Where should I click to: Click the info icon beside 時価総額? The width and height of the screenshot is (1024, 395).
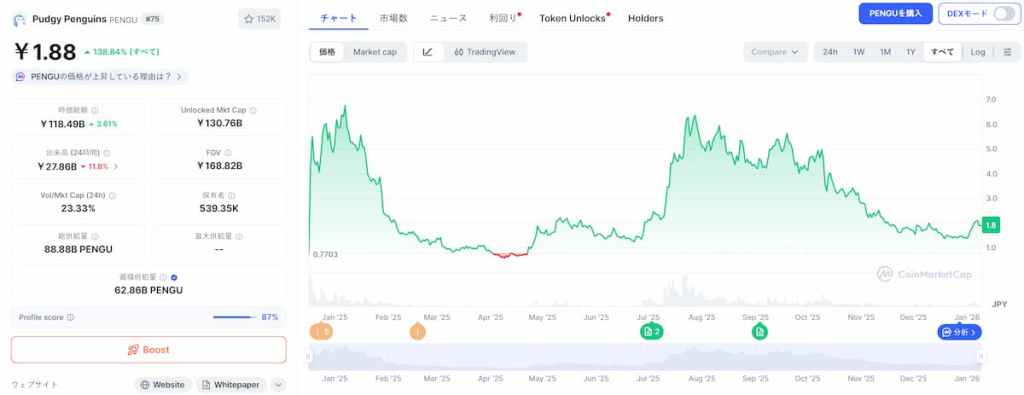(x=95, y=110)
